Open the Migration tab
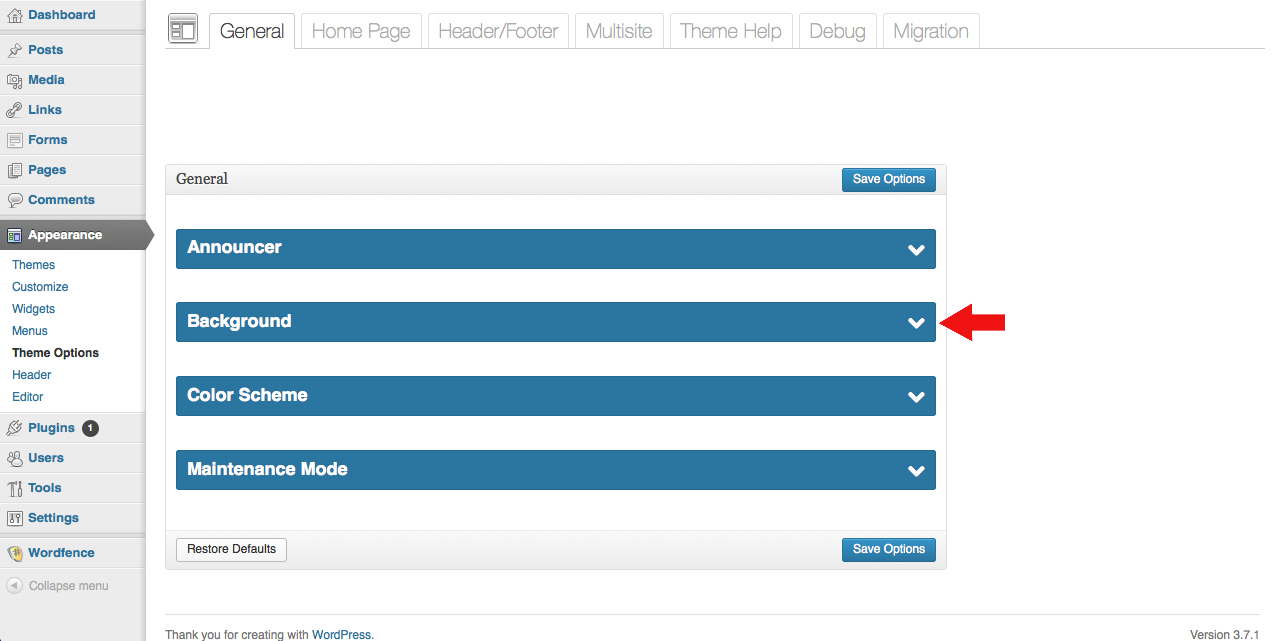1277x641 pixels. 930,31
